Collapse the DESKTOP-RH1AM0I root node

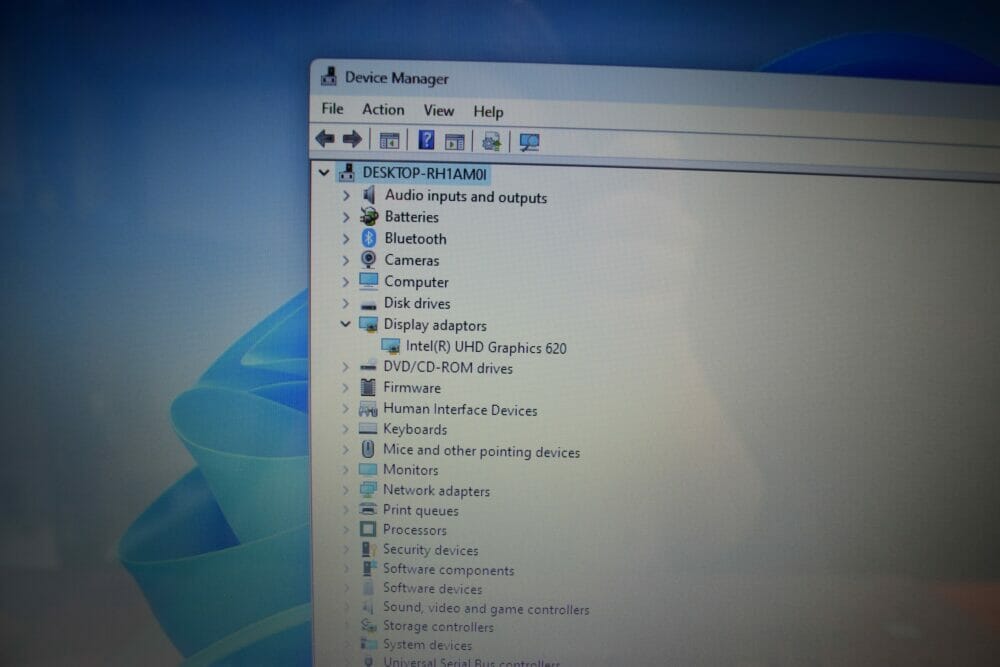tap(324, 172)
